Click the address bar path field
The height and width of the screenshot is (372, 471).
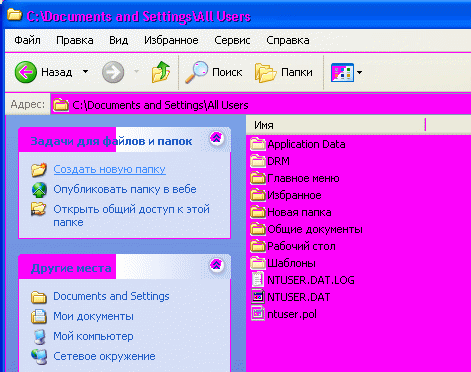[261, 105]
